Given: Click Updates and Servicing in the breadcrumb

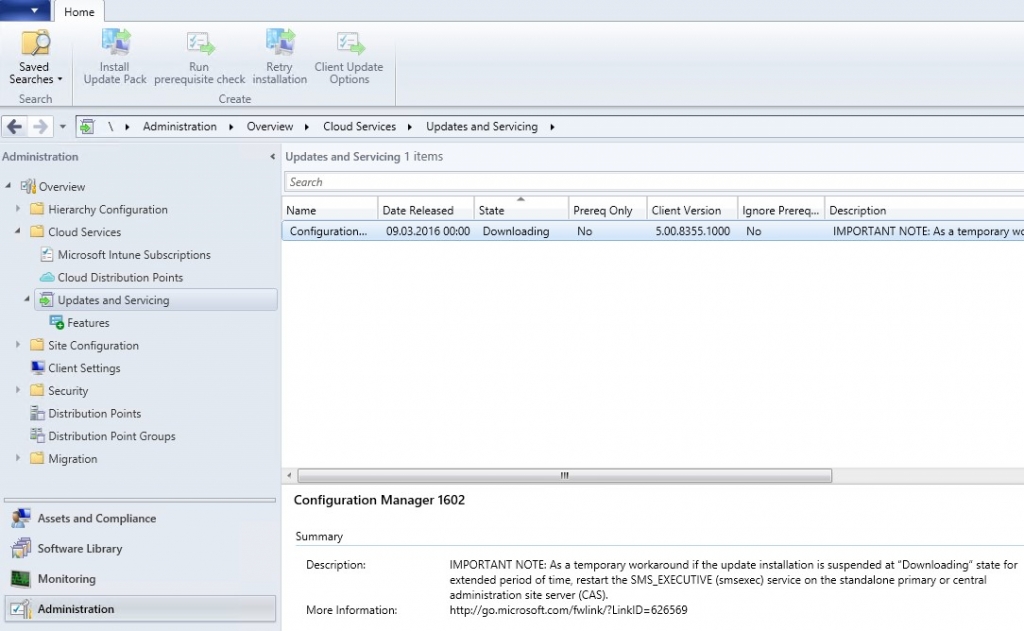Looking at the screenshot, I should [x=482, y=127].
